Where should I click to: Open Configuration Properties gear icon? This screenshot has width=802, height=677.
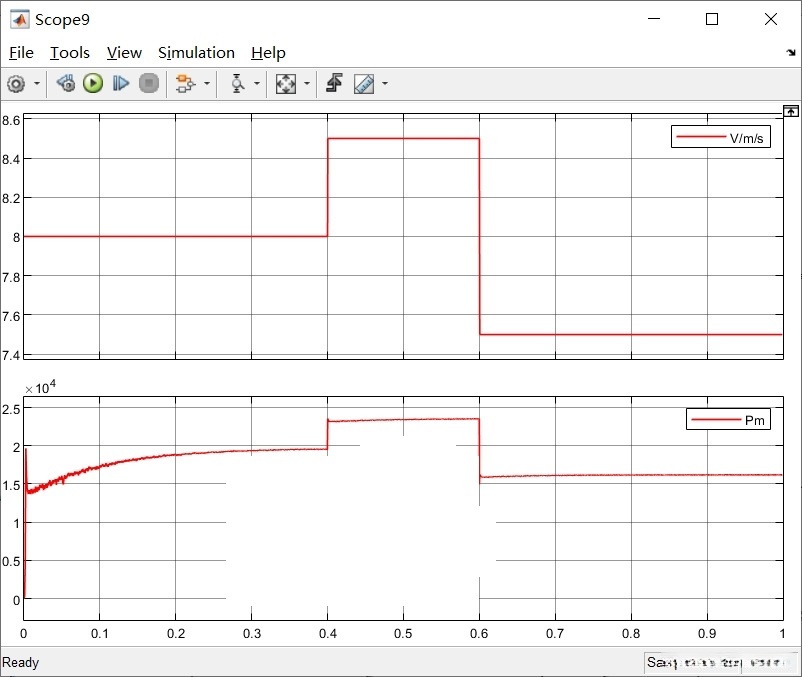click(x=16, y=84)
